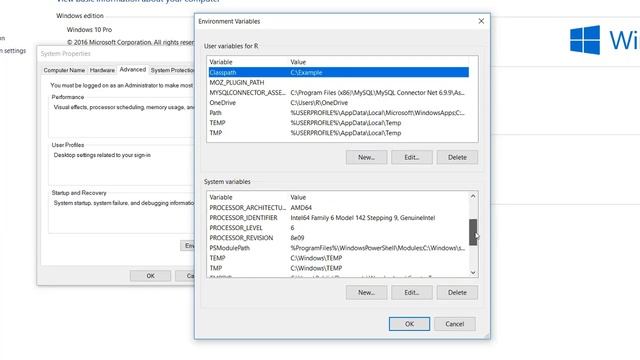Viewport: 640px width, 360px height.
Task: Click the Intel64 Family 6 processor identifier value
Action: 362,218
